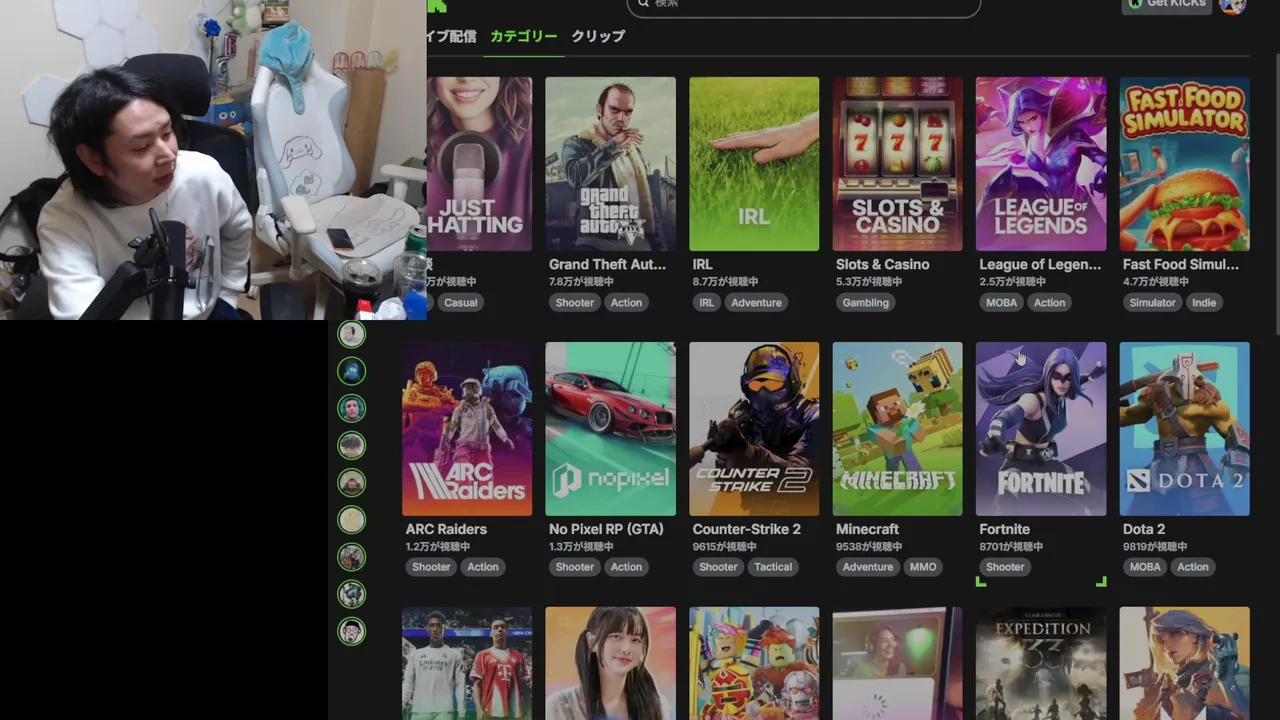The width and height of the screenshot is (1280, 720).
Task: Click the Fortnite title link
Action: tap(1005, 529)
